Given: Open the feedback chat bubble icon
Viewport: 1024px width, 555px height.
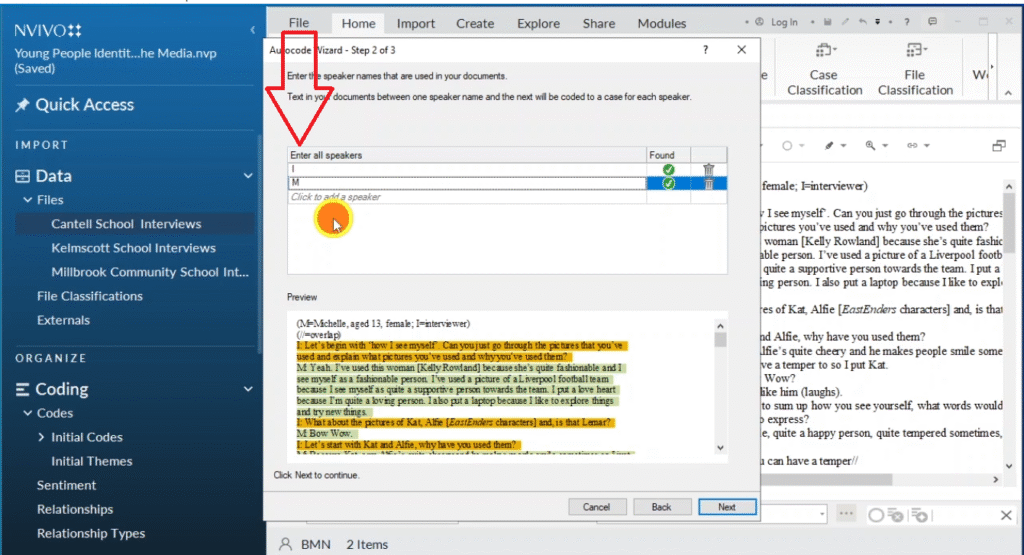Looking at the screenshot, I should (932, 22).
